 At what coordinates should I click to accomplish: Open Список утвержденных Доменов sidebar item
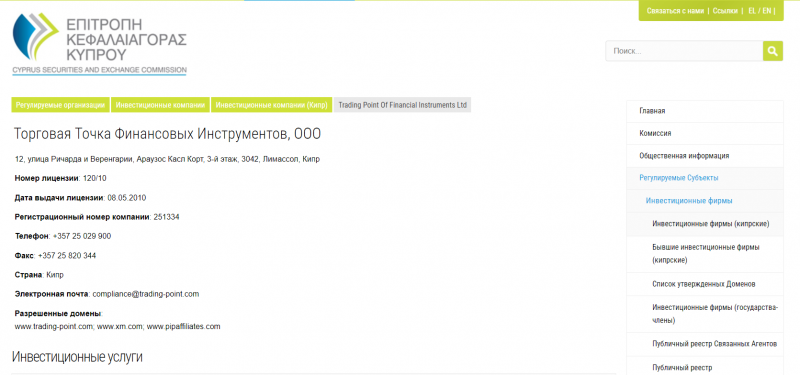(x=705, y=284)
